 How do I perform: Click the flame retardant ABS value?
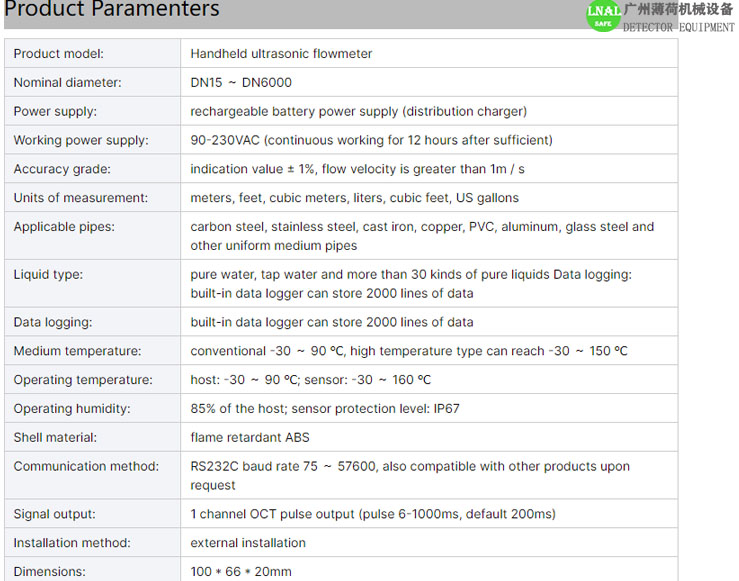pos(250,437)
